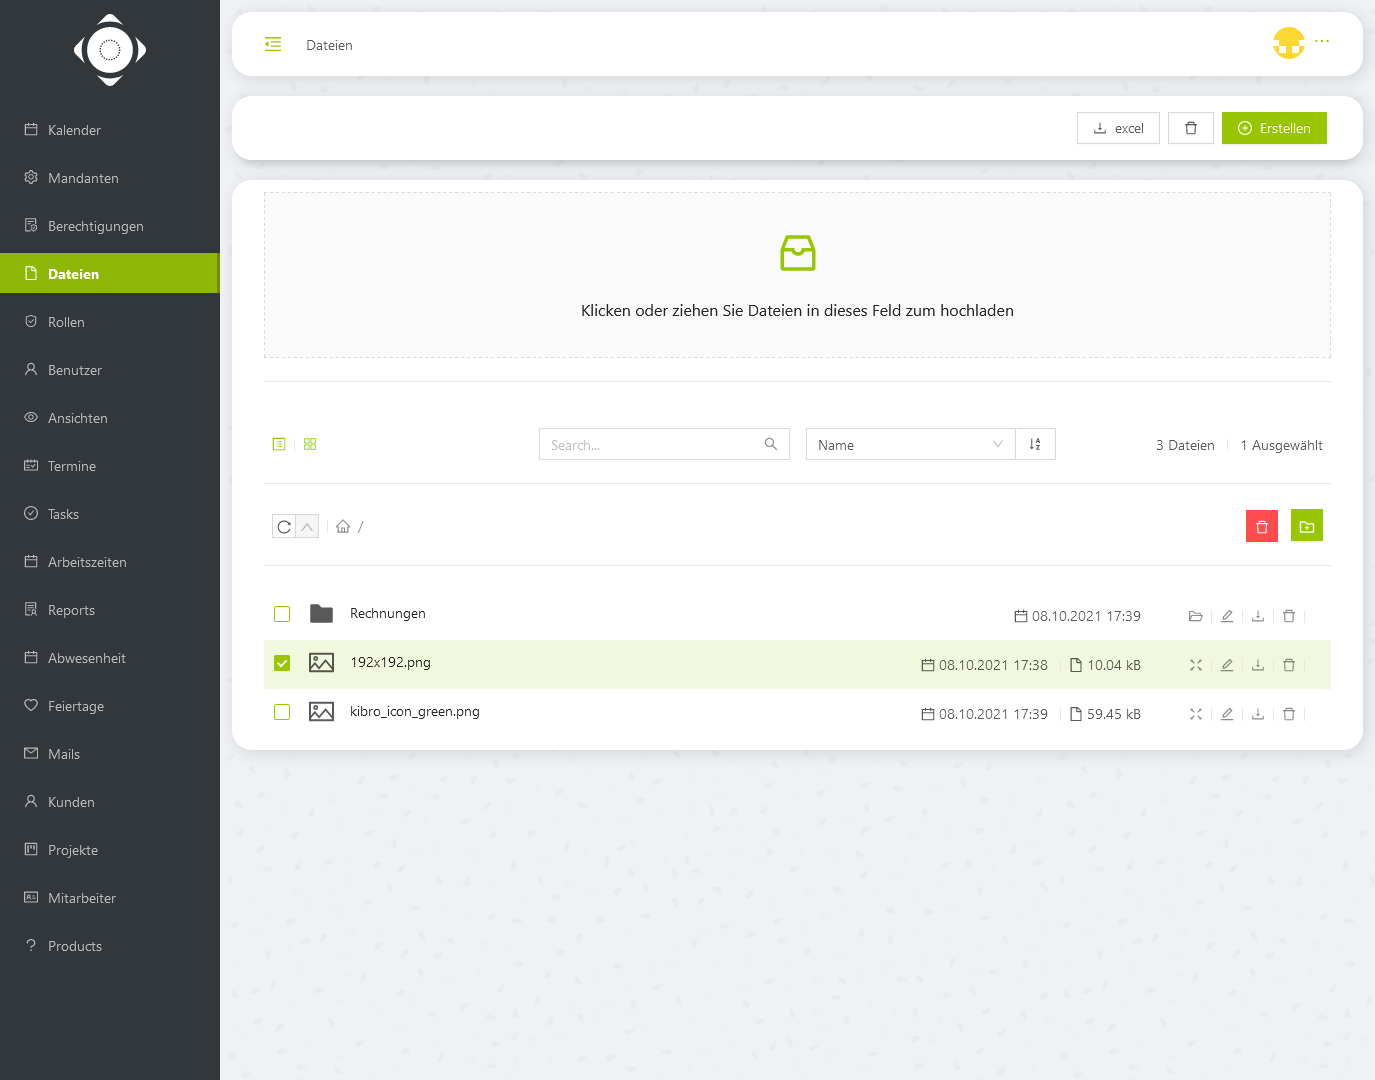This screenshot has height=1080, width=1375.
Task: Switch to grid view of files
Action: [x=310, y=444]
